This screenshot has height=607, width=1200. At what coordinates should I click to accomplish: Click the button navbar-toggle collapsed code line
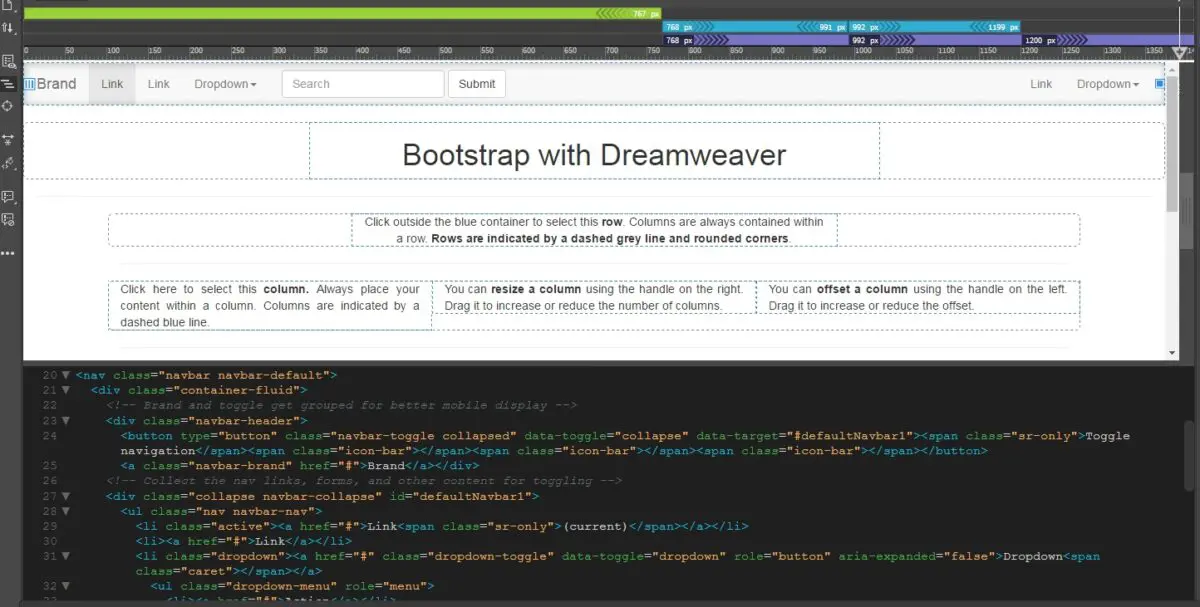[x=625, y=443]
